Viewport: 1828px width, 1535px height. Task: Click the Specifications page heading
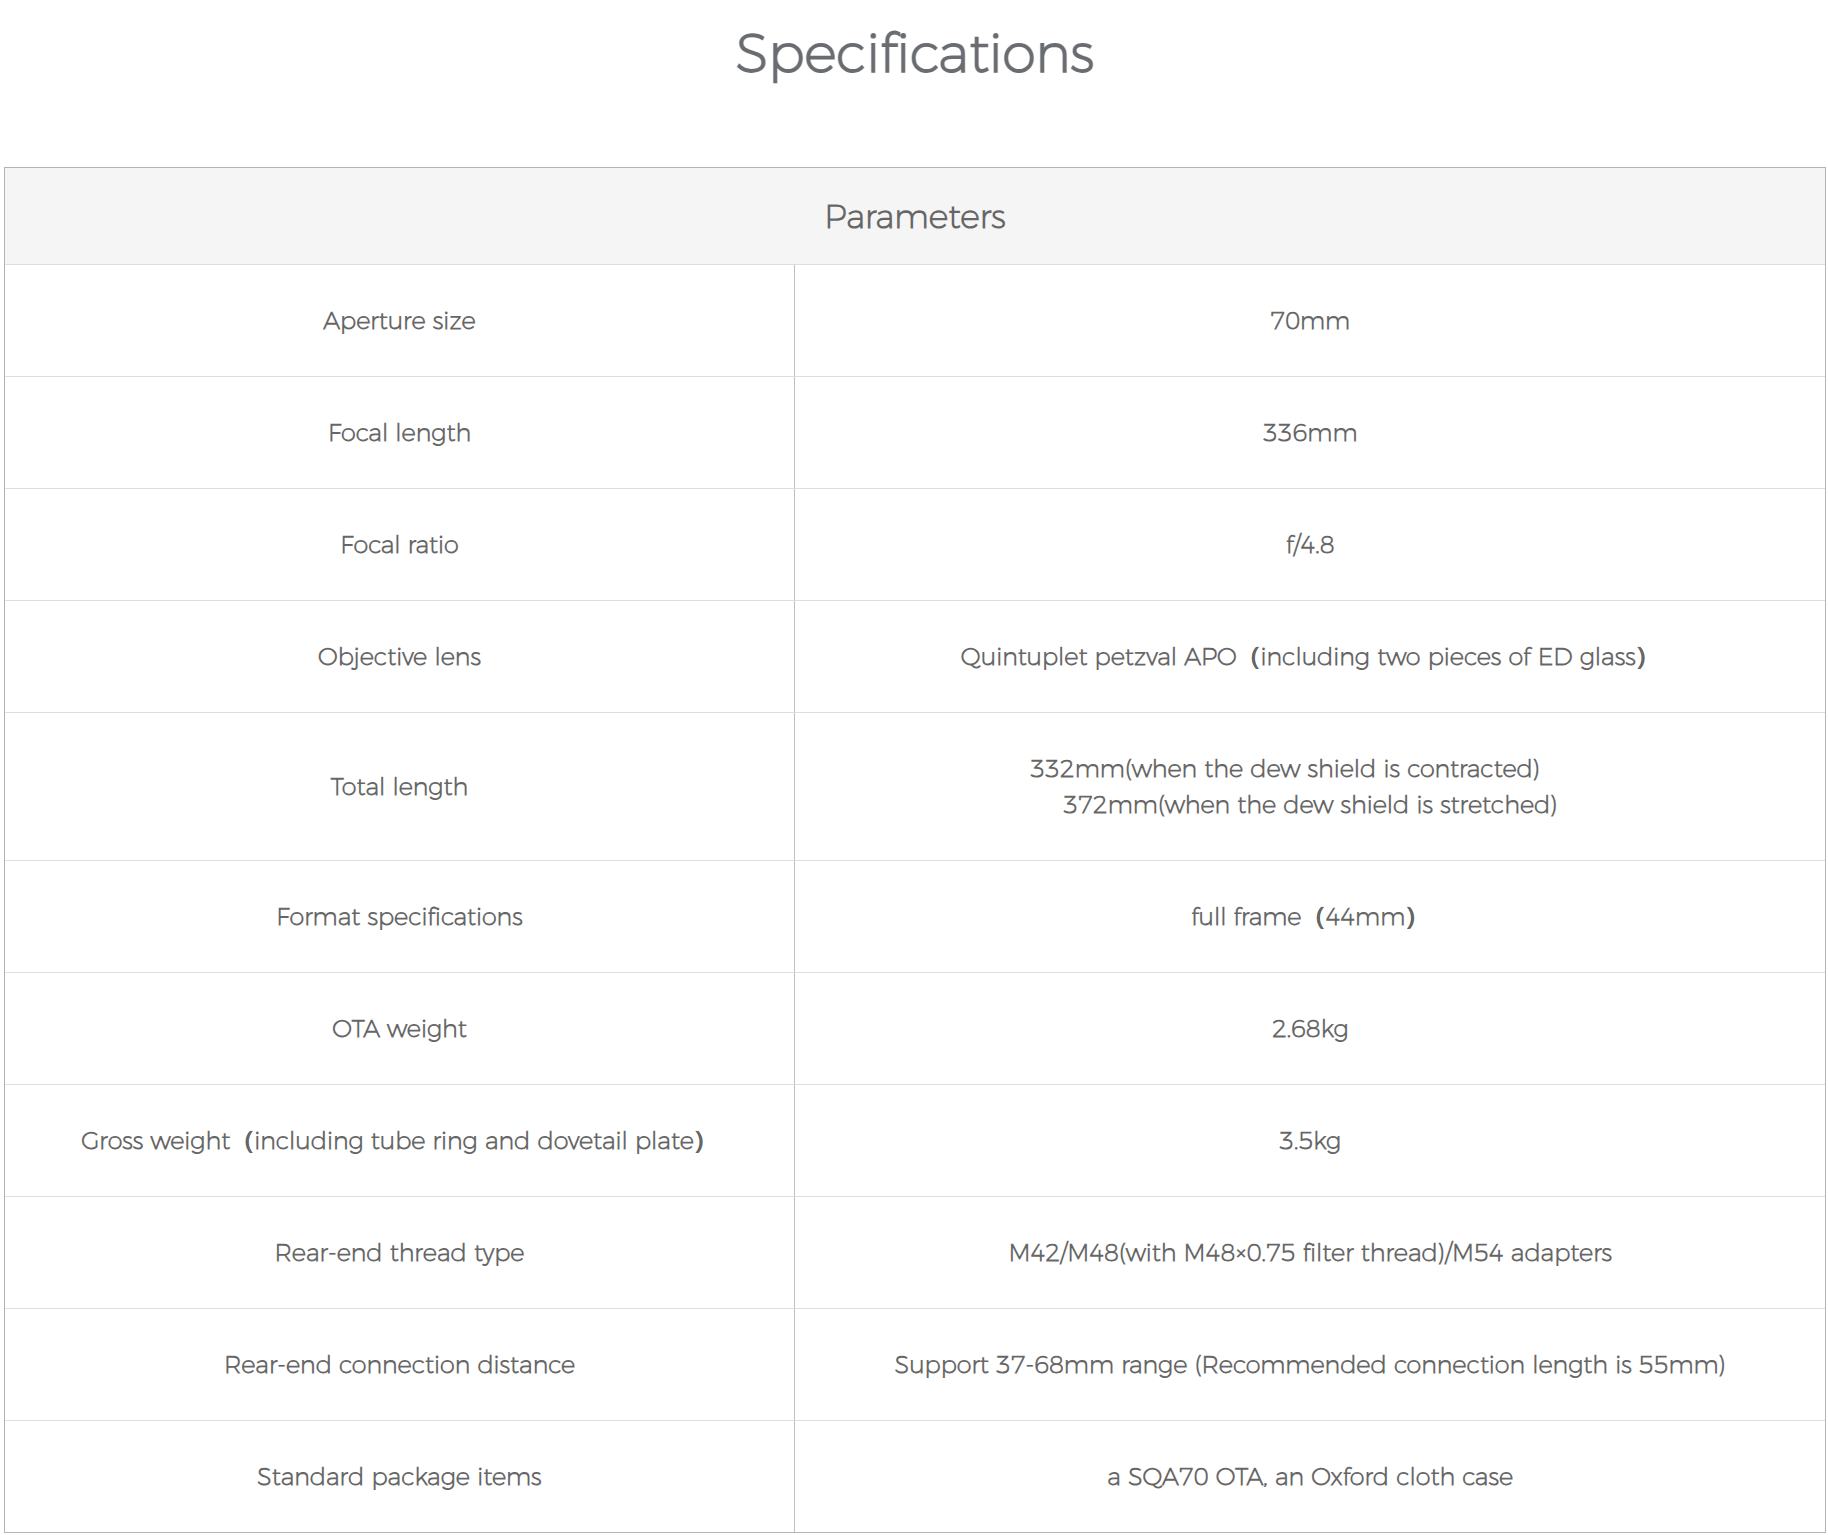[x=914, y=54]
